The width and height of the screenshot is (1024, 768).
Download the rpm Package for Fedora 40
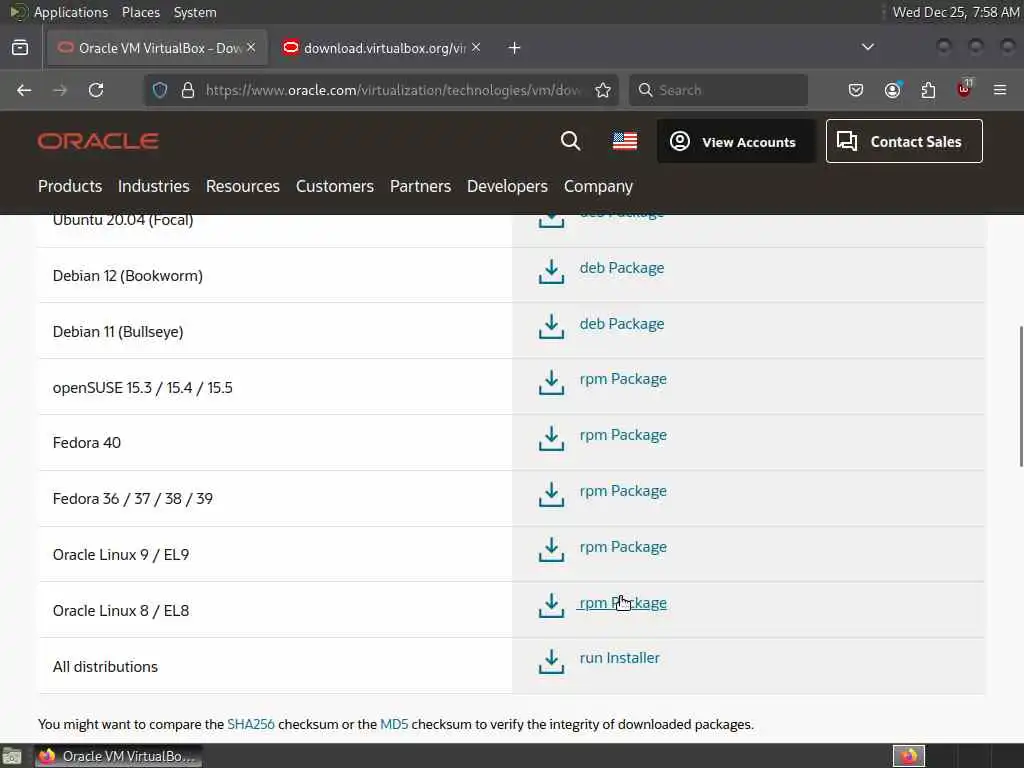[623, 435]
